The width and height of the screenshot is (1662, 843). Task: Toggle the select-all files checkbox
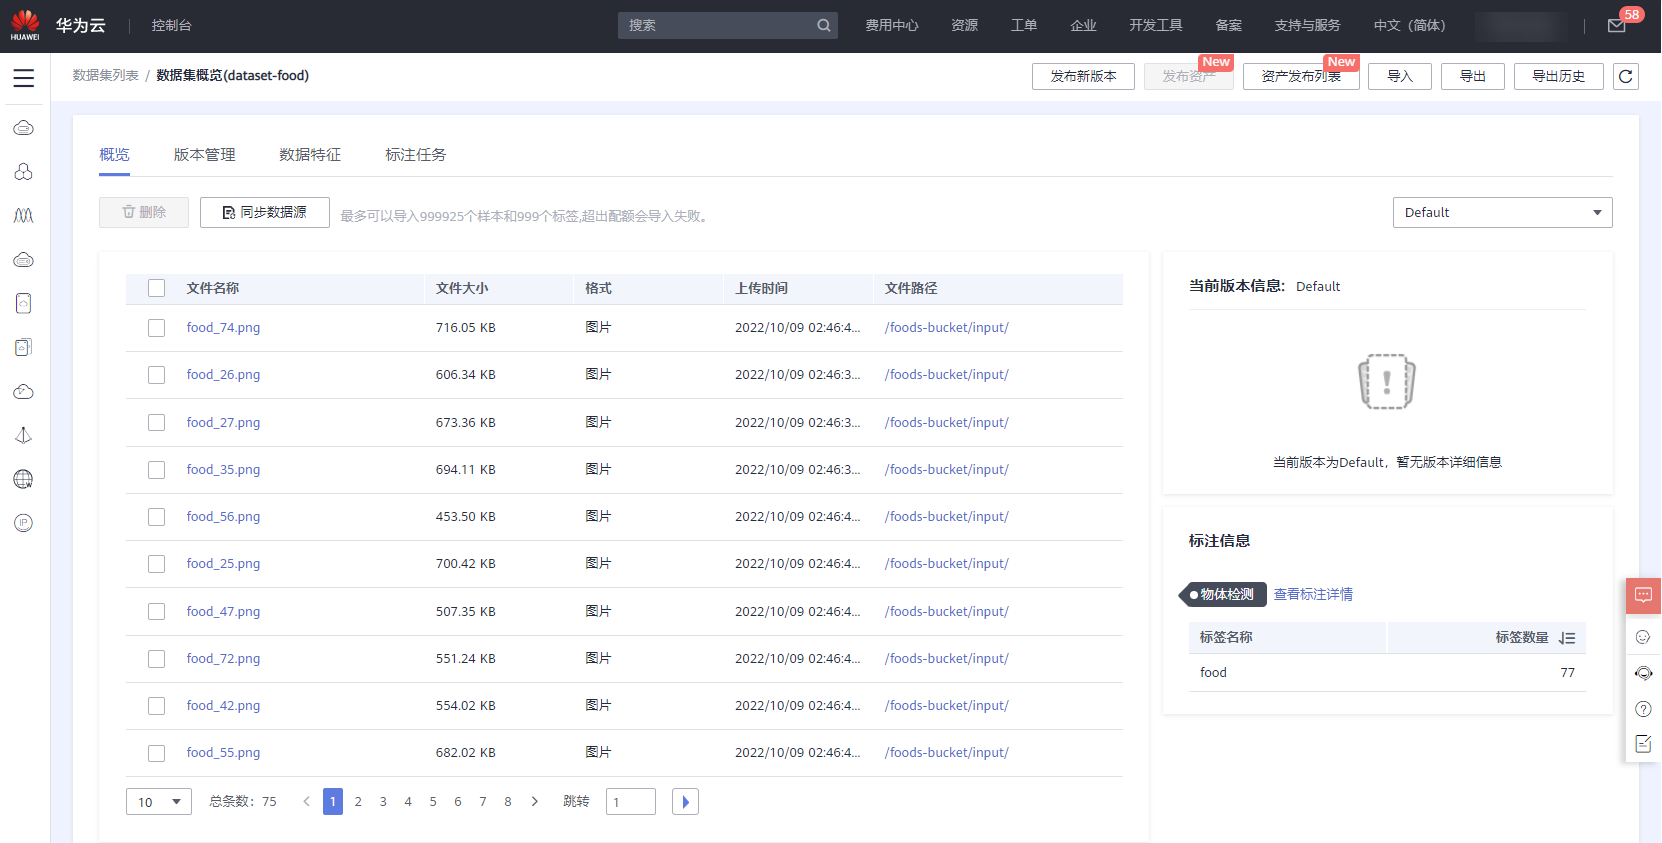pos(157,288)
